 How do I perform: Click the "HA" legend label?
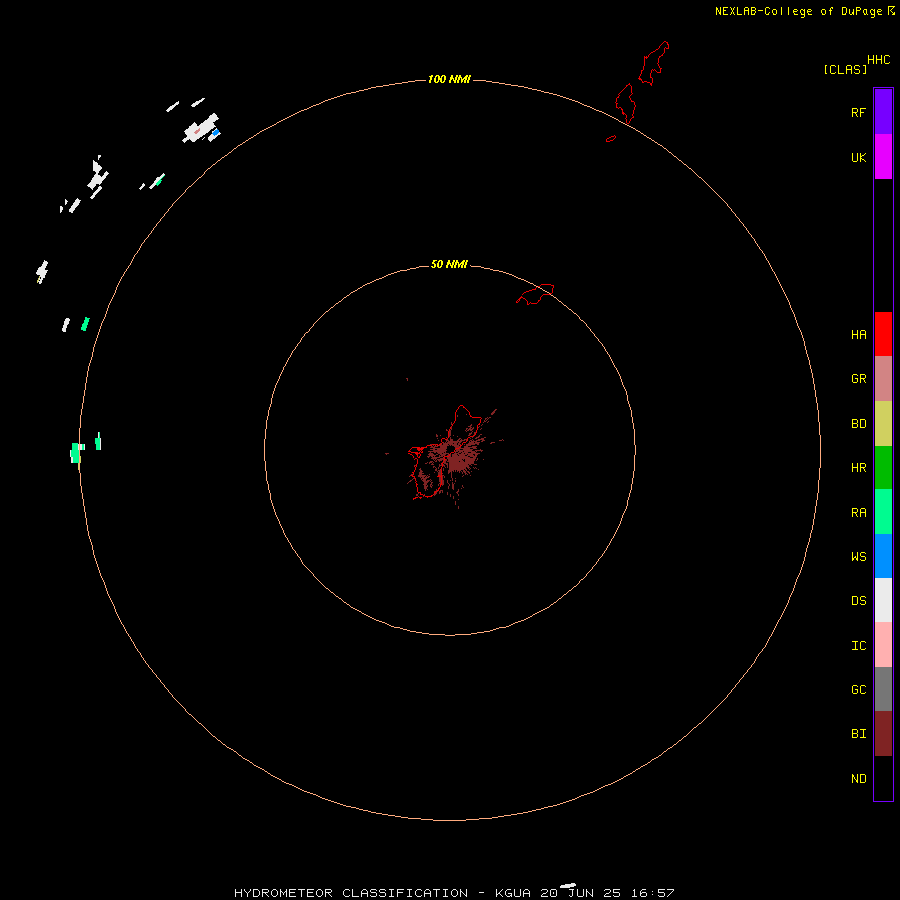tap(859, 335)
